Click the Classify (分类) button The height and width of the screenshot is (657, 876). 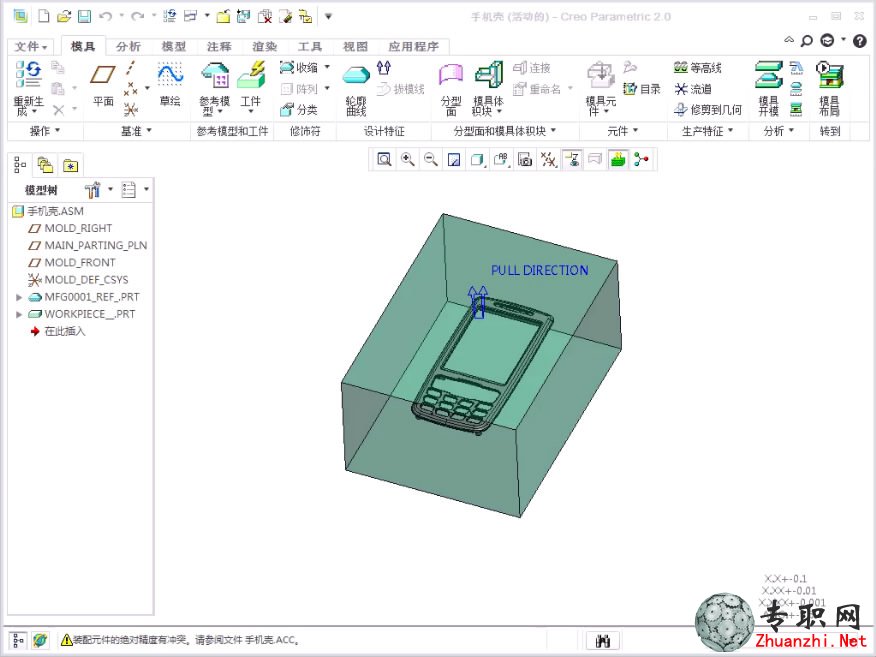coord(299,110)
